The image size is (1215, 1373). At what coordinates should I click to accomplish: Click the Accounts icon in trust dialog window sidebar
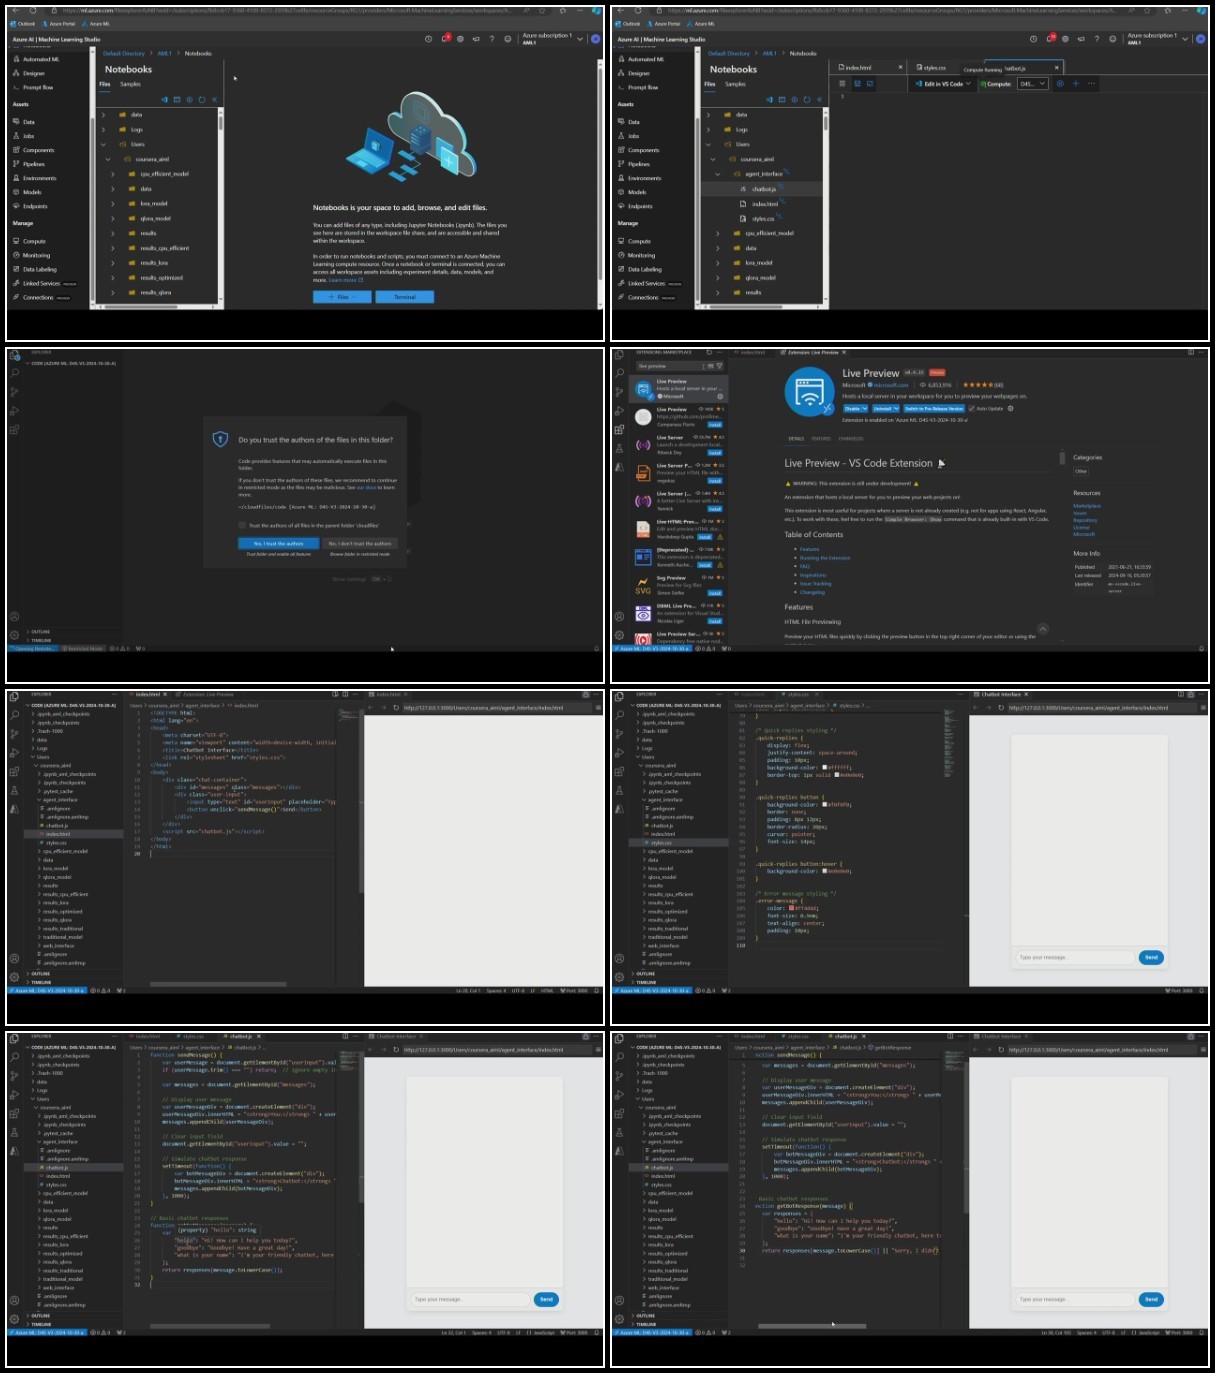click(x=14, y=616)
